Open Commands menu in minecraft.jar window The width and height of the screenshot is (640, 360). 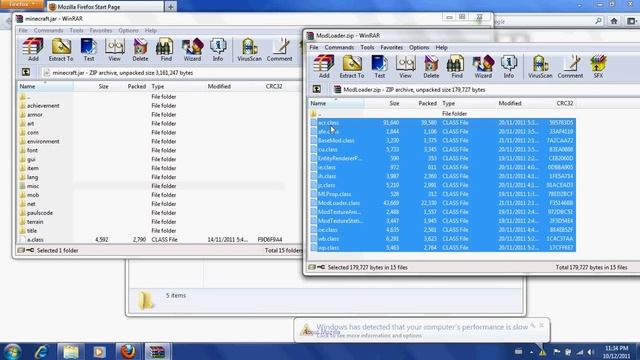point(48,31)
